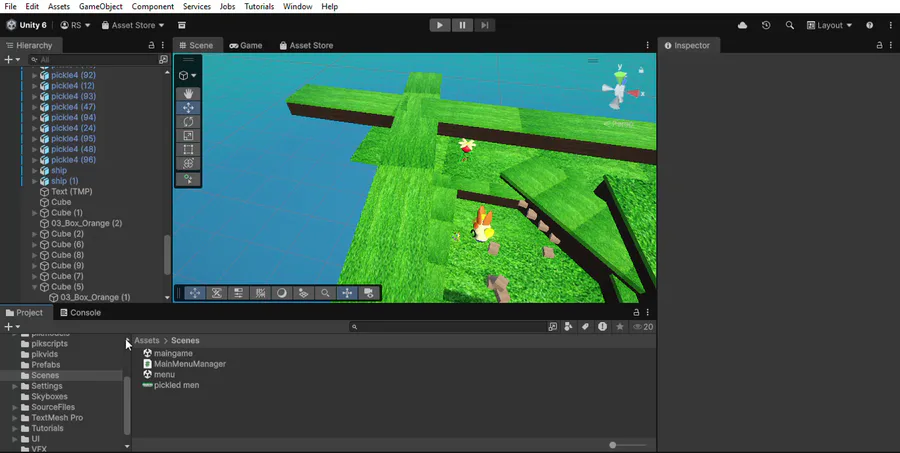Image resolution: width=900 pixels, height=453 pixels.
Task: Click the Project log entries warning icon
Action: (x=602, y=327)
